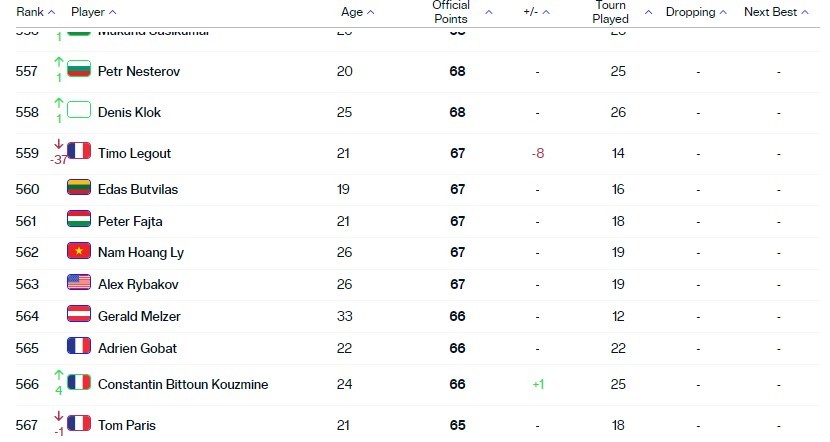The image size is (830, 442).
Task: Click Vietnam flag beside Nam Hoang Ly
Action: click(x=79, y=251)
